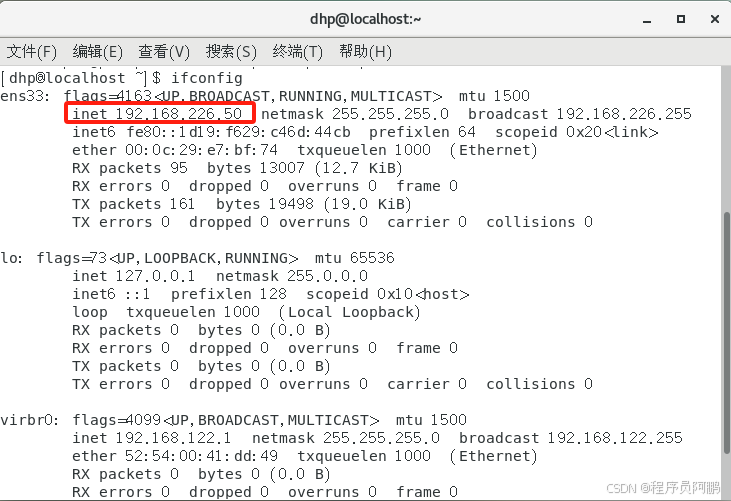This screenshot has width=731, height=501.
Task: Open the 终端(T) menu
Action: coord(297,51)
